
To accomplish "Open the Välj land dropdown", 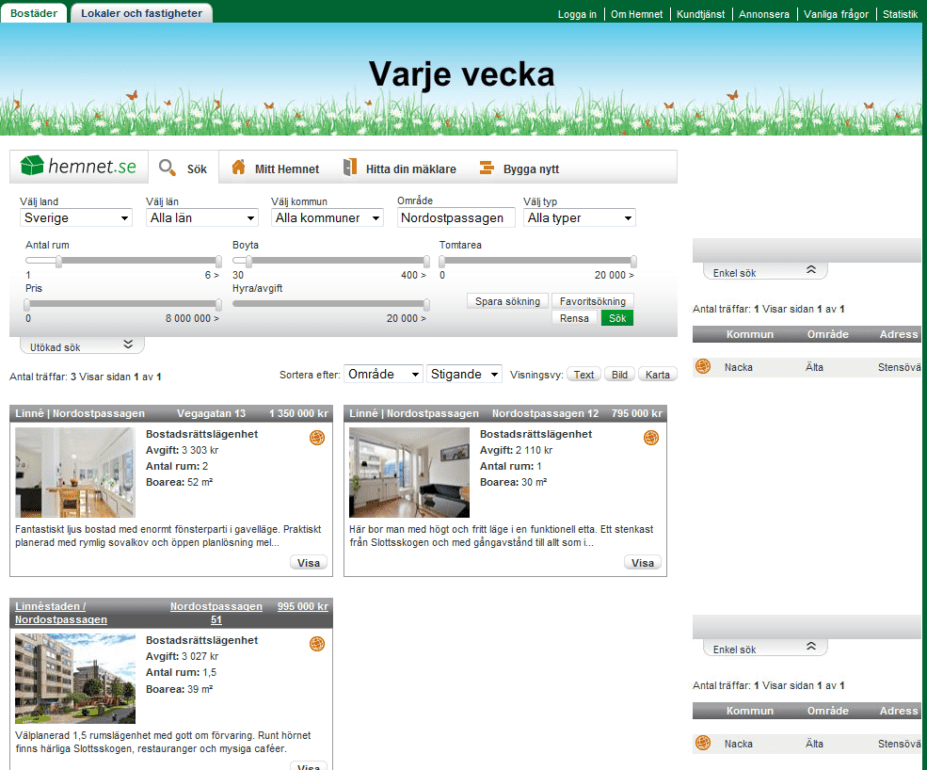I will click(76, 218).
